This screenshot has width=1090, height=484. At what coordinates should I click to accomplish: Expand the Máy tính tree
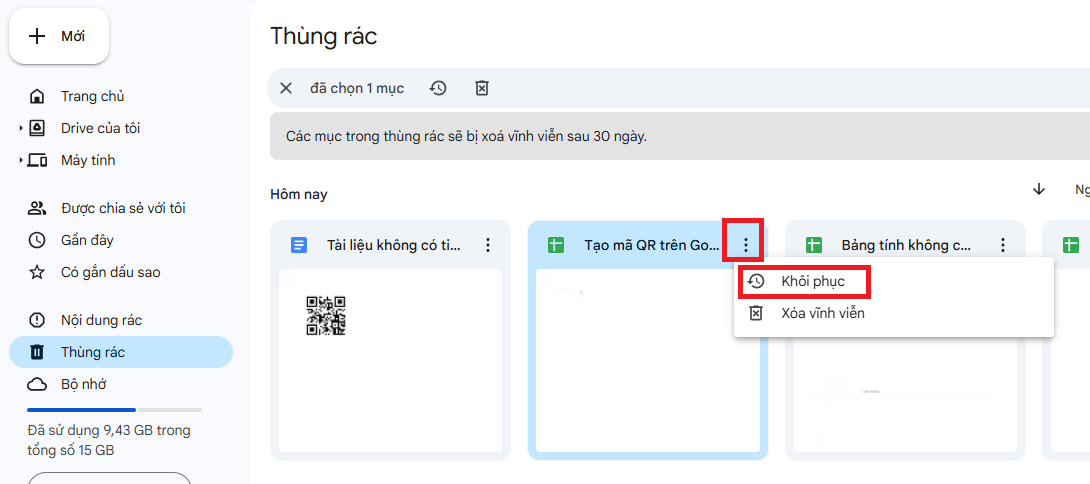(21, 160)
